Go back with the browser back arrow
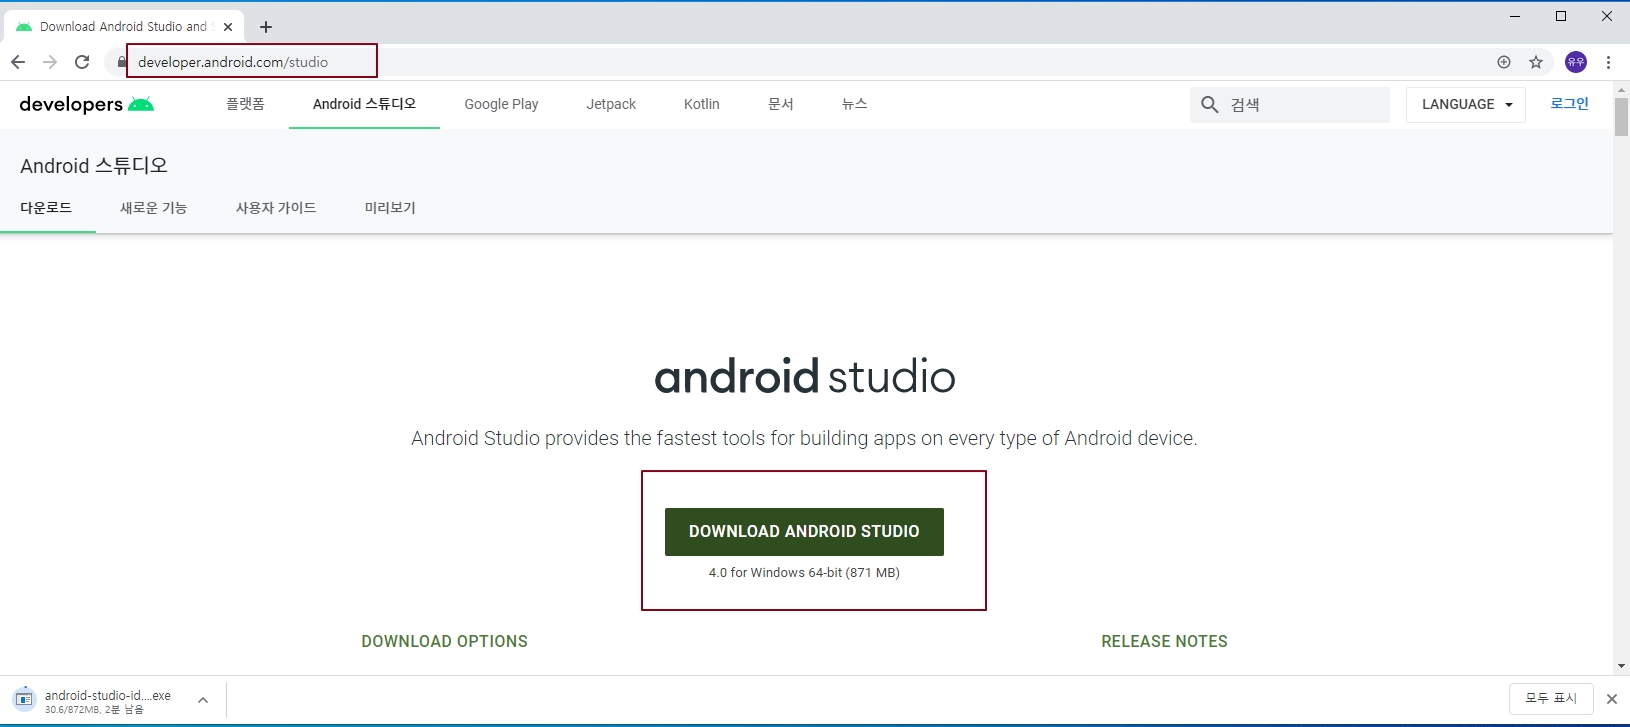1630x727 pixels. pos(18,62)
